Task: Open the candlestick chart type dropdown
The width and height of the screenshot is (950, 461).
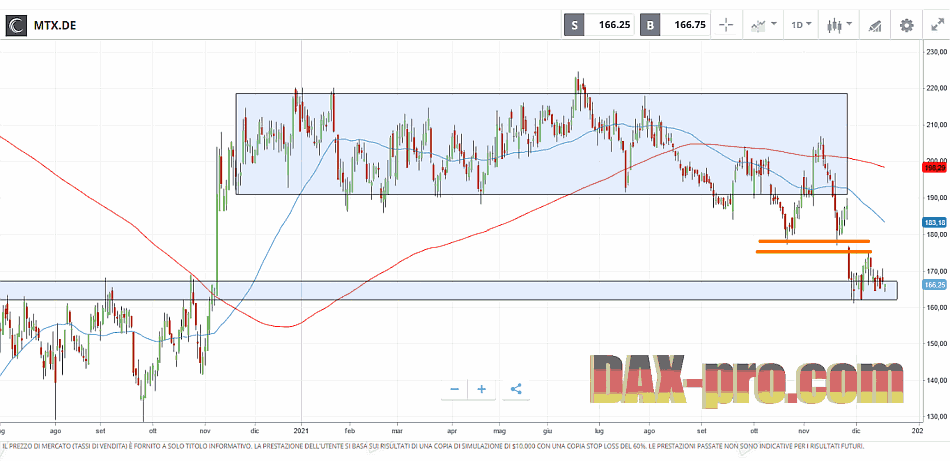Action: (839, 25)
